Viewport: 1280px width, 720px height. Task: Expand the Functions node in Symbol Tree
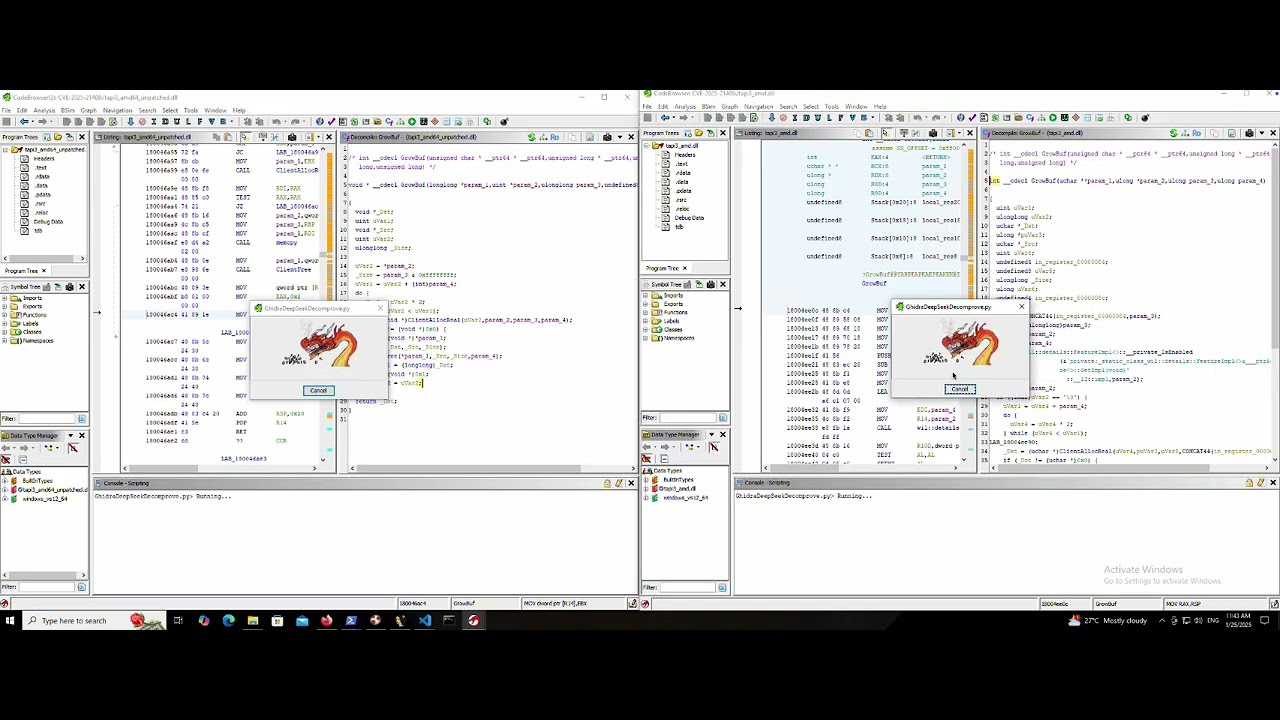(5, 315)
